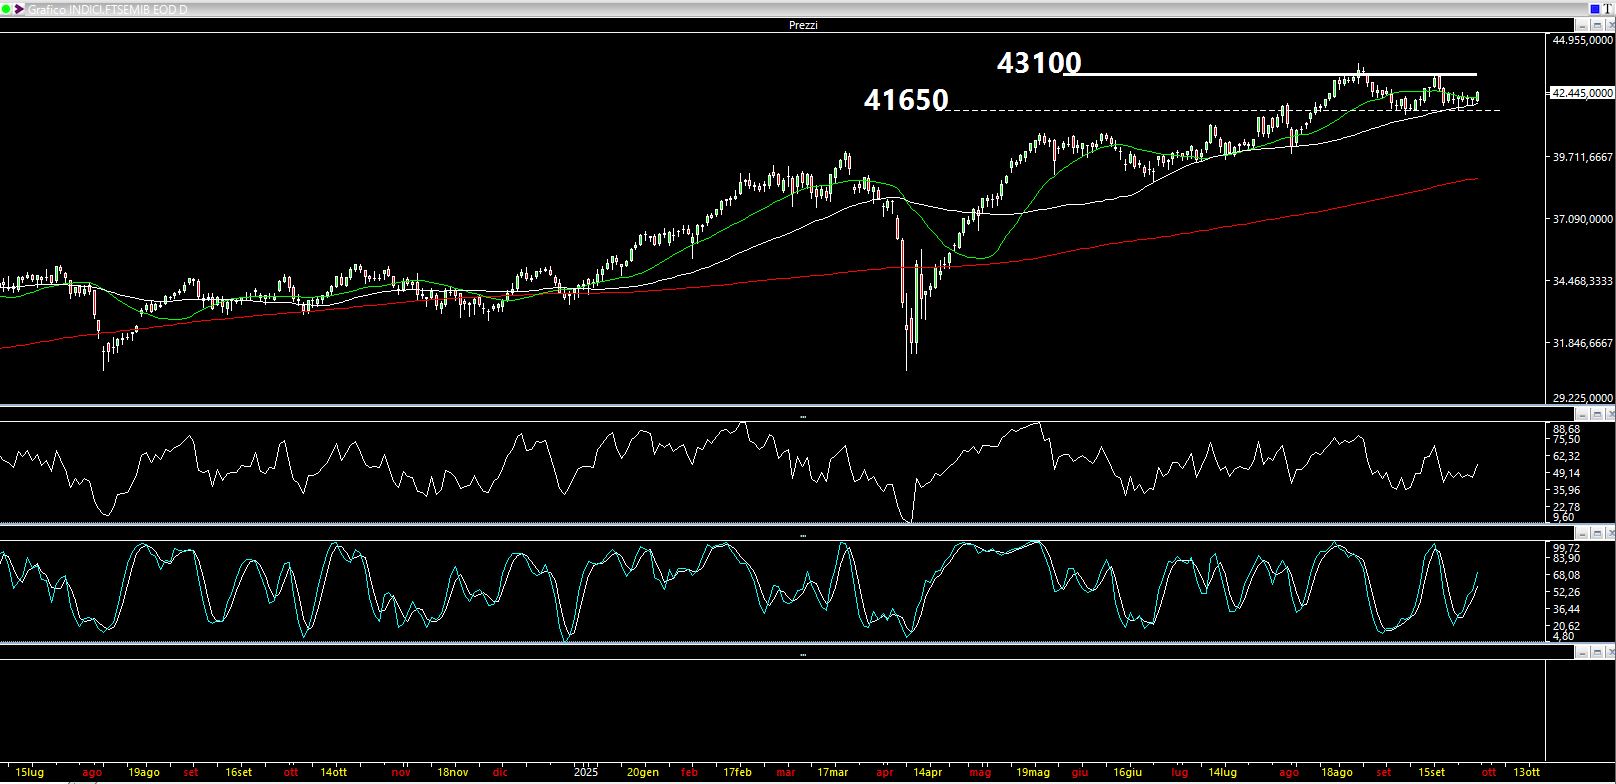This screenshot has width=1616, height=784.
Task: Click the green status circle icon
Action: (x=7, y=9)
